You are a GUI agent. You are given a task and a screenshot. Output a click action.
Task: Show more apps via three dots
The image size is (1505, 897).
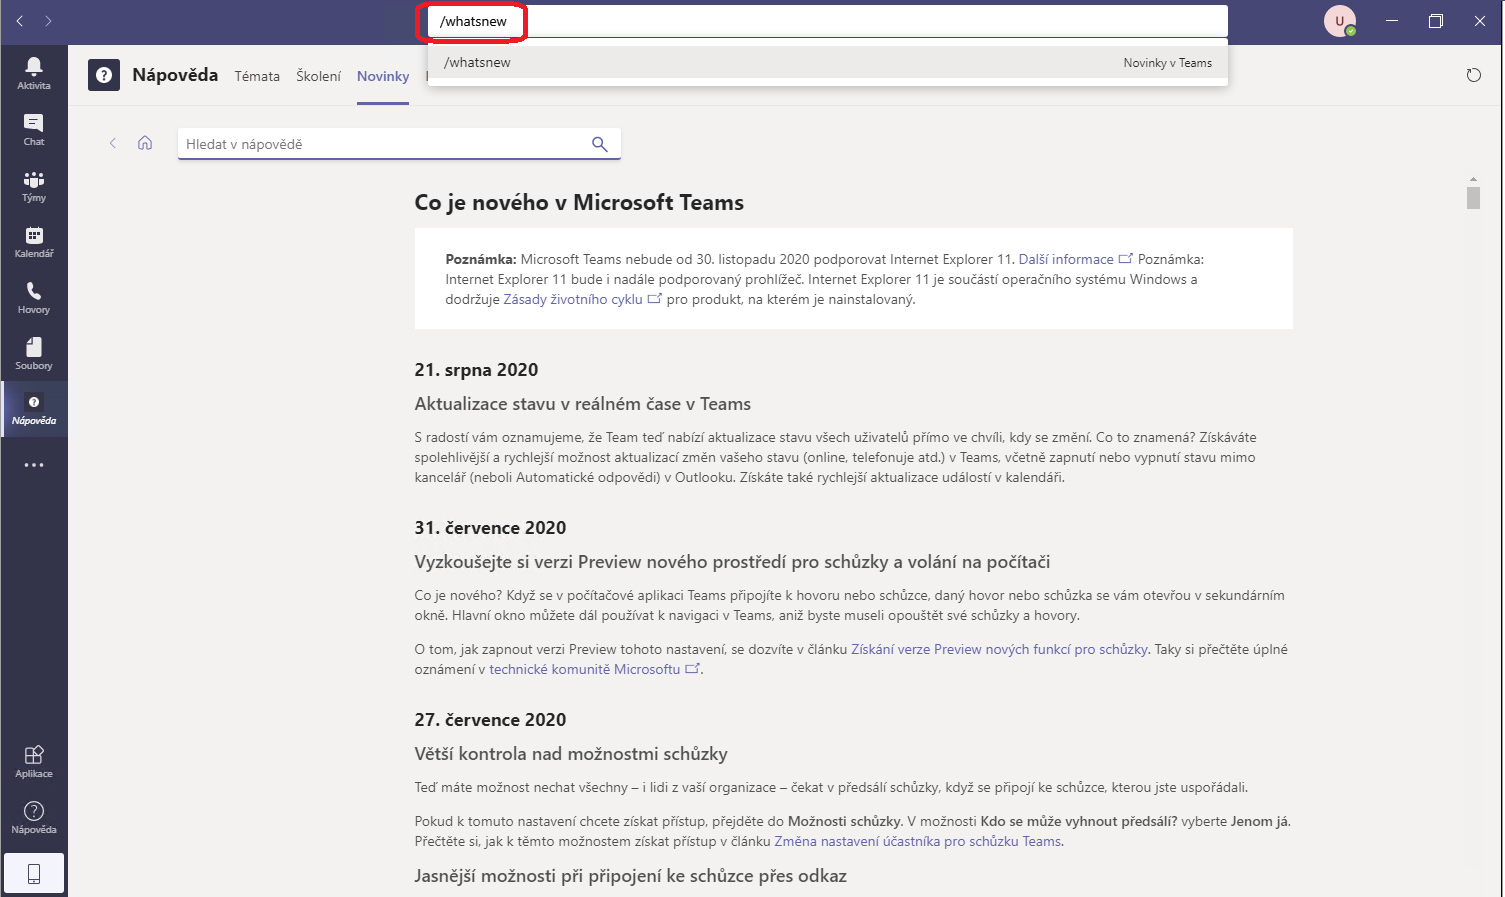pyautogui.click(x=34, y=465)
